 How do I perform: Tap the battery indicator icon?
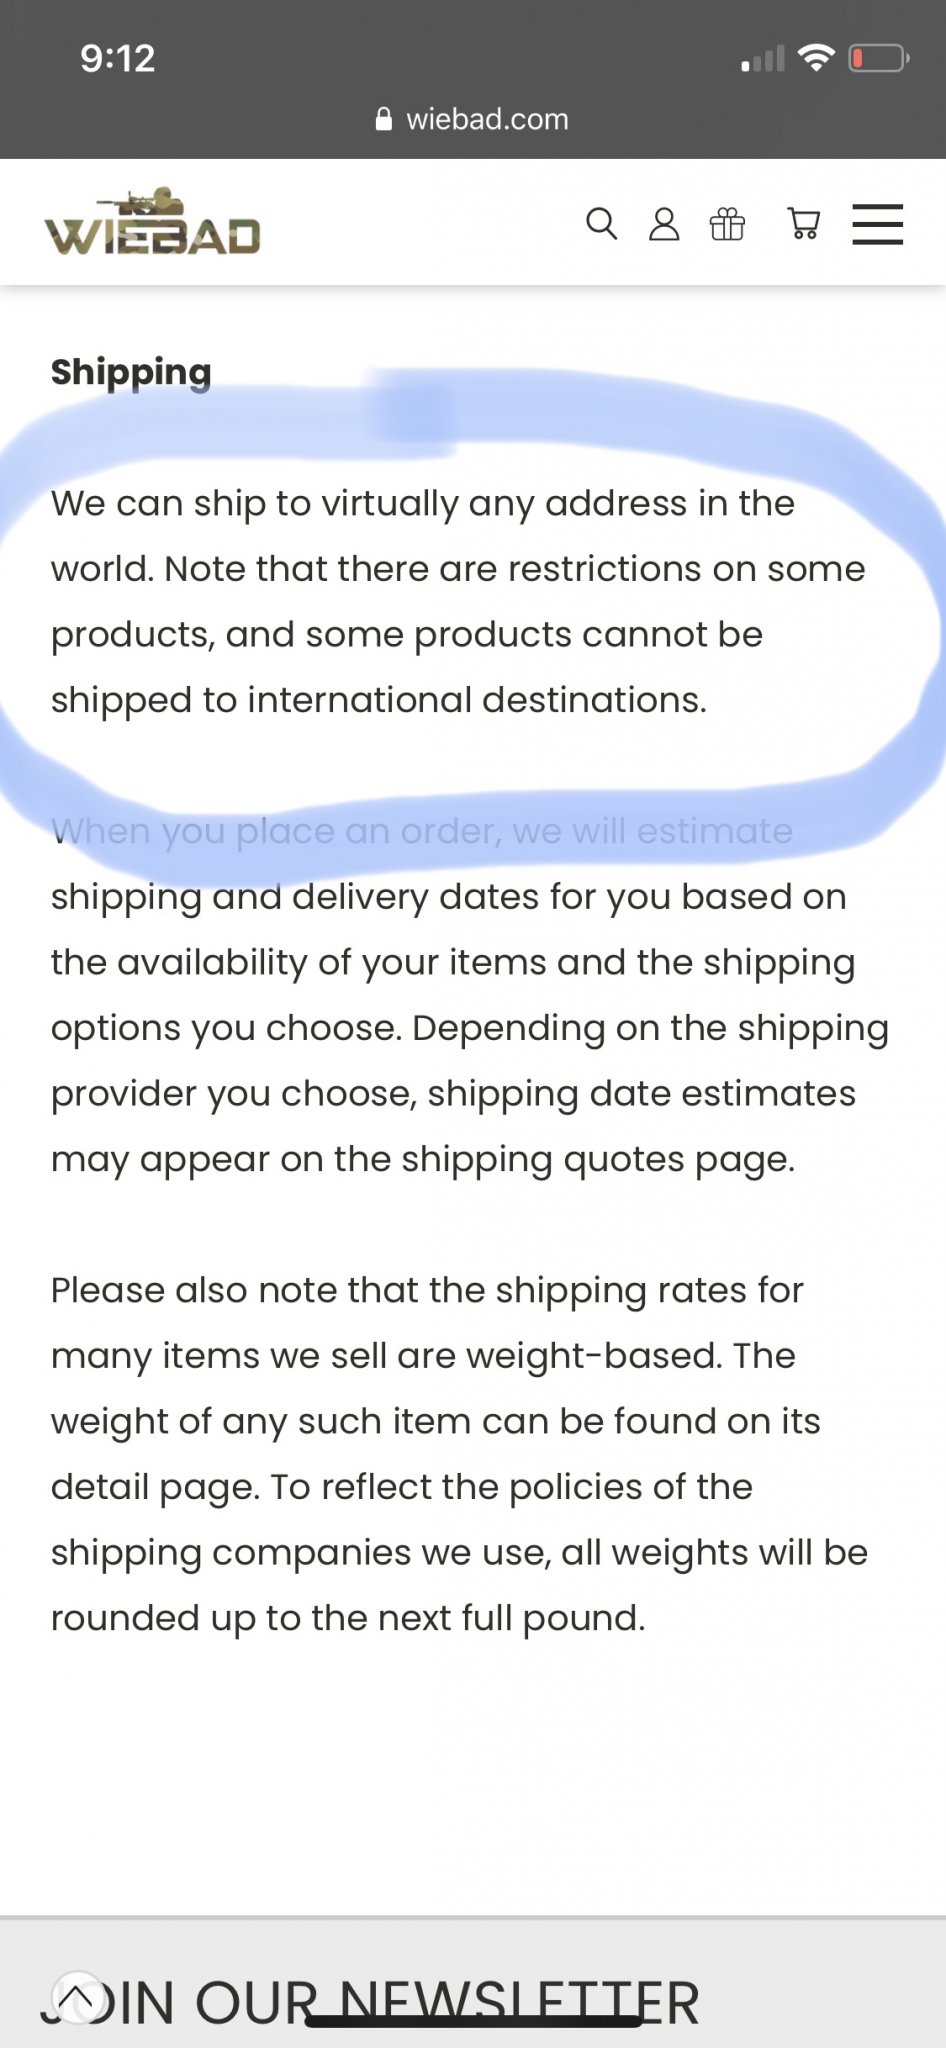point(879,58)
